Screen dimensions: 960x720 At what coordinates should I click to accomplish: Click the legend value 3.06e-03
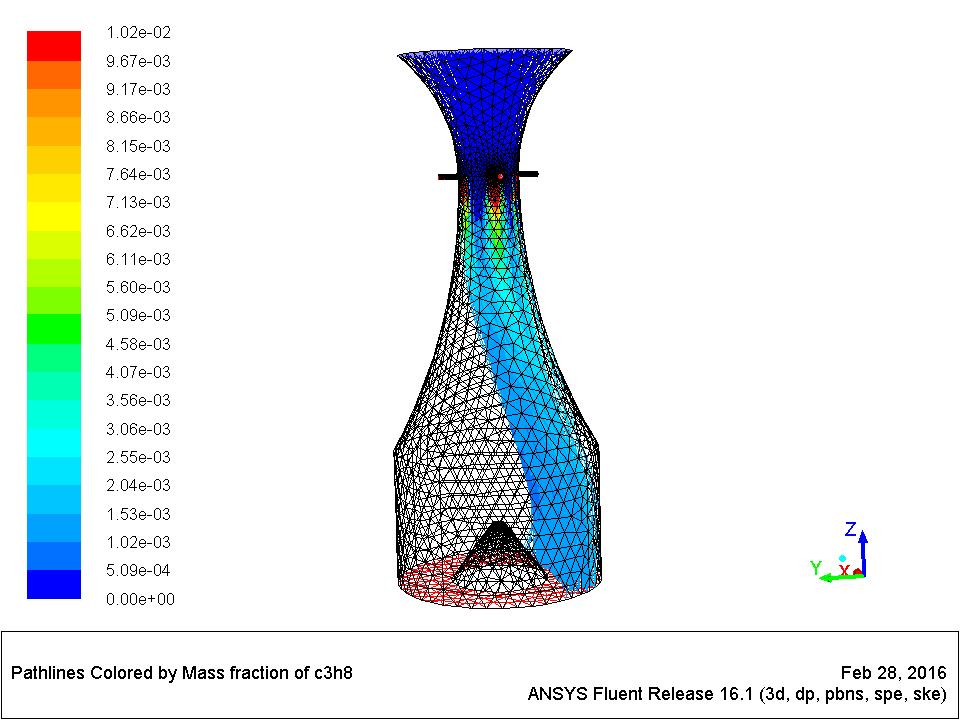138,430
